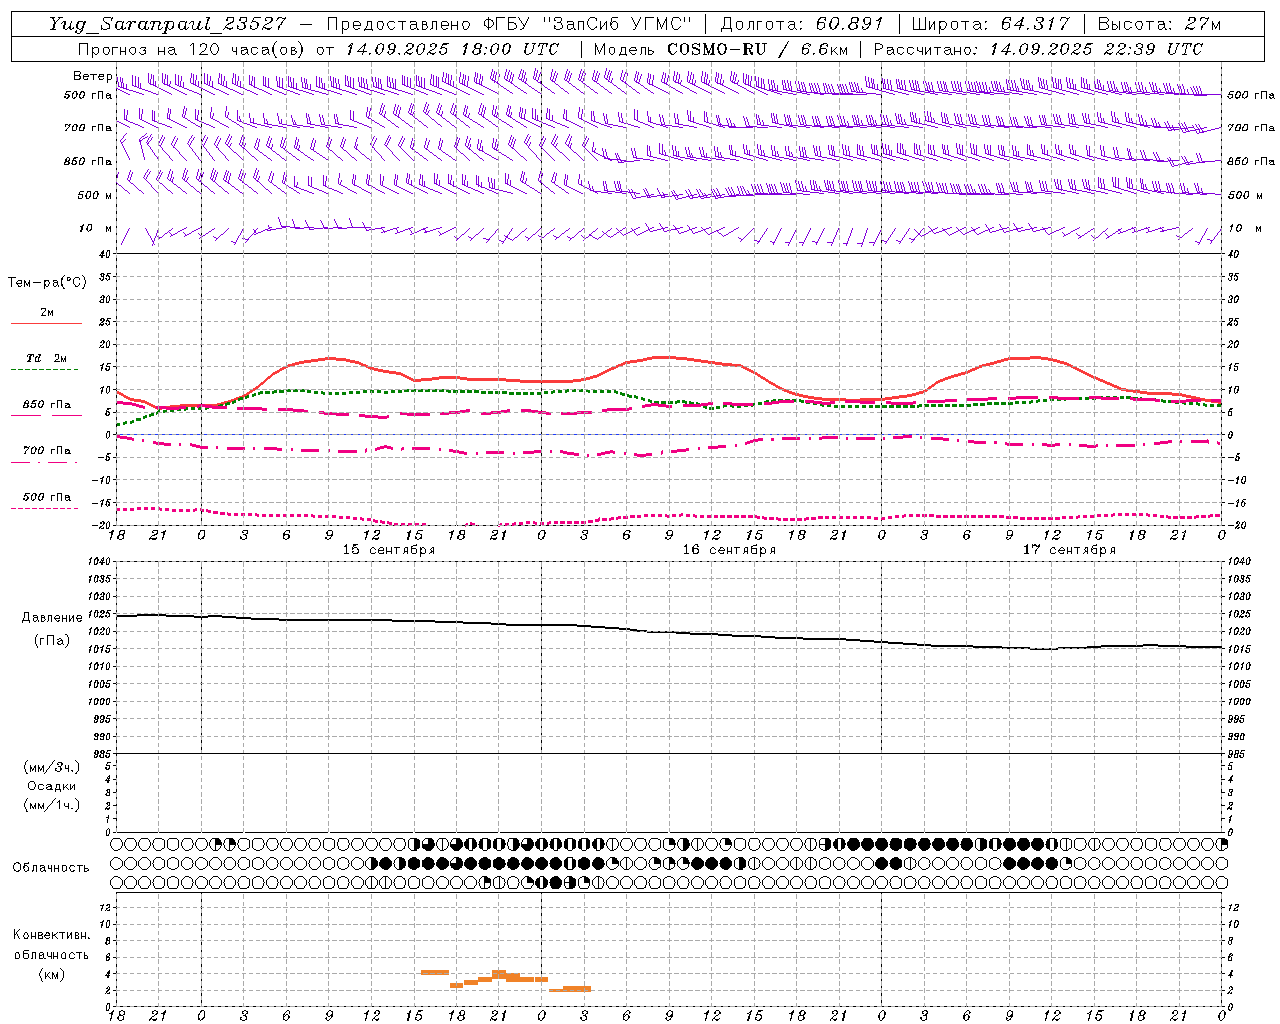Click the (гПа) unit label under Давление

tap(52, 640)
